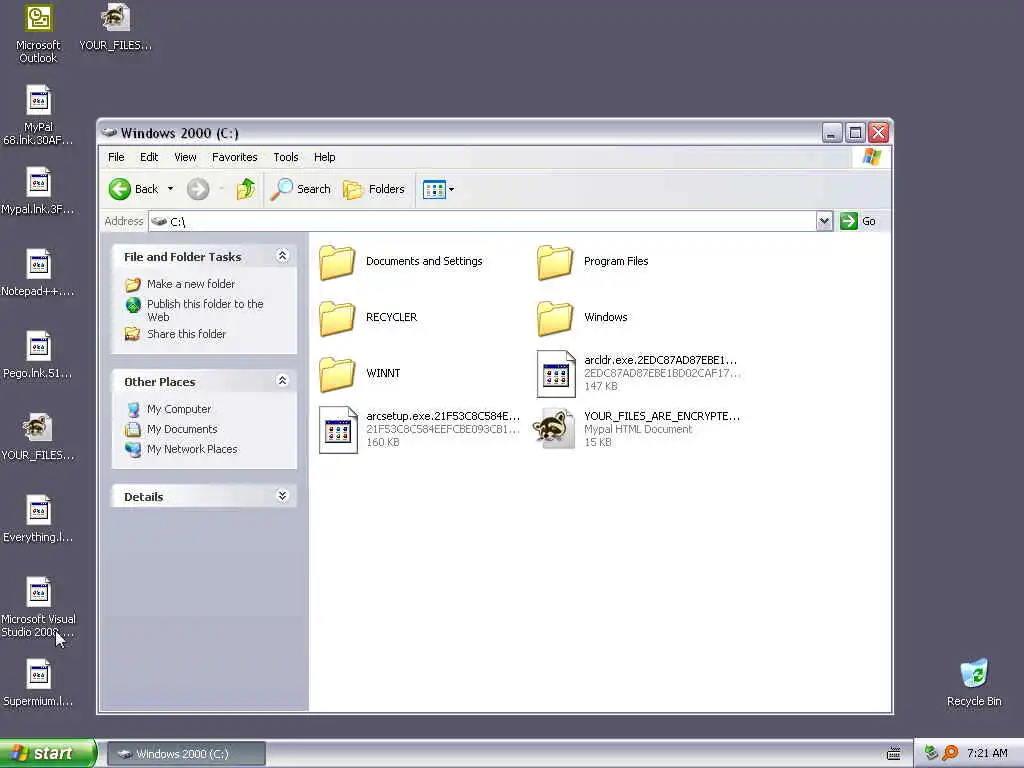Click into the C:\ address field

click(x=482, y=221)
